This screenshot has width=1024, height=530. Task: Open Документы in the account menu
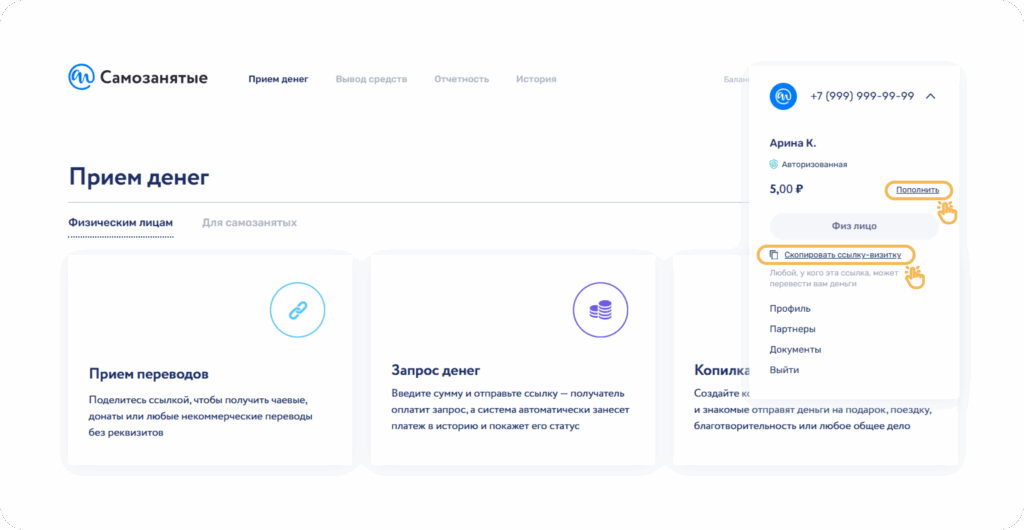point(795,350)
